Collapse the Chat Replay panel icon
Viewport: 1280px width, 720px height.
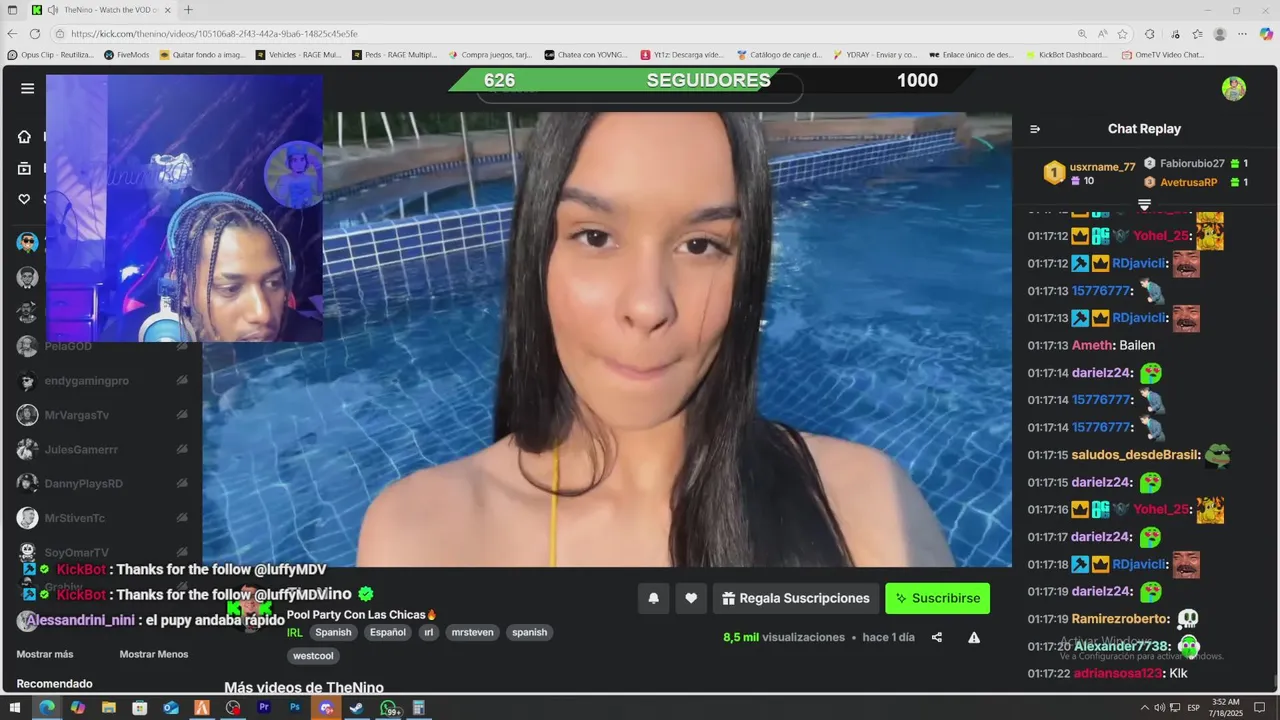coord(1035,129)
